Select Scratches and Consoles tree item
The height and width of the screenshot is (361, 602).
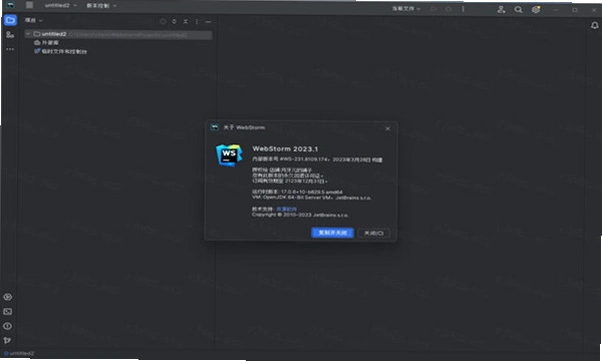pyautogui.click(x=61, y=51)
